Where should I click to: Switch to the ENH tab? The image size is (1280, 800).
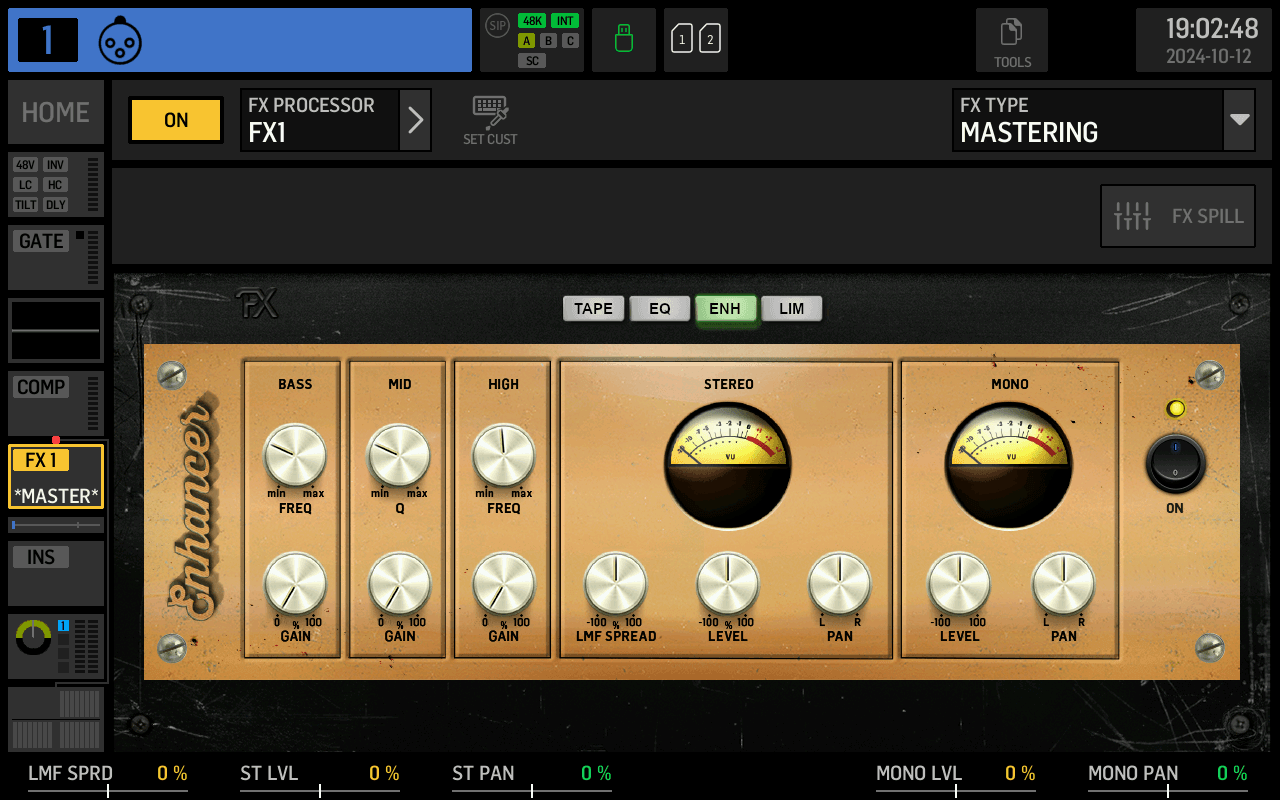(x=725, y=308)
